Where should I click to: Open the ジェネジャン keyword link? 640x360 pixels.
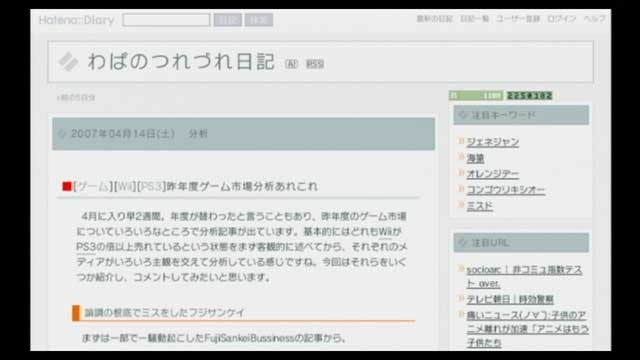coord(493,142)
